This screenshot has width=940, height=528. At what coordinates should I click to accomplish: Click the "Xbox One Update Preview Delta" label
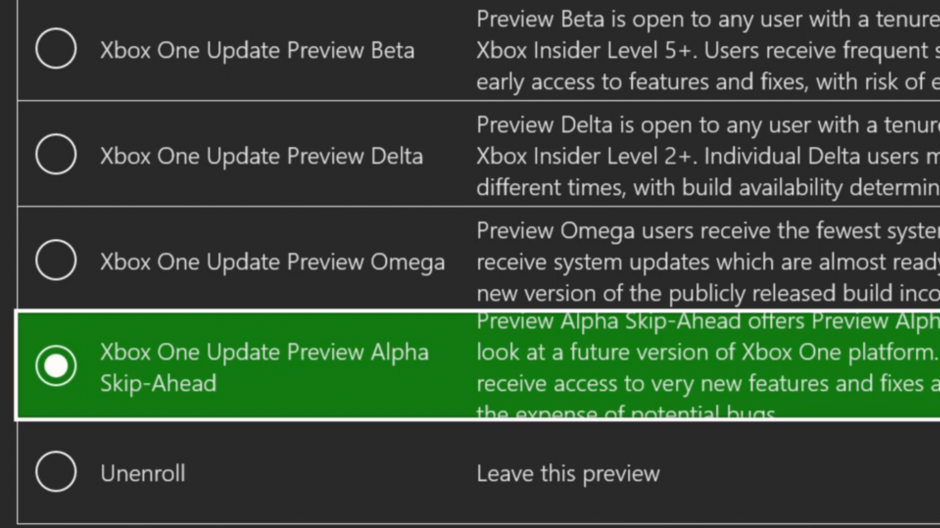261,156
